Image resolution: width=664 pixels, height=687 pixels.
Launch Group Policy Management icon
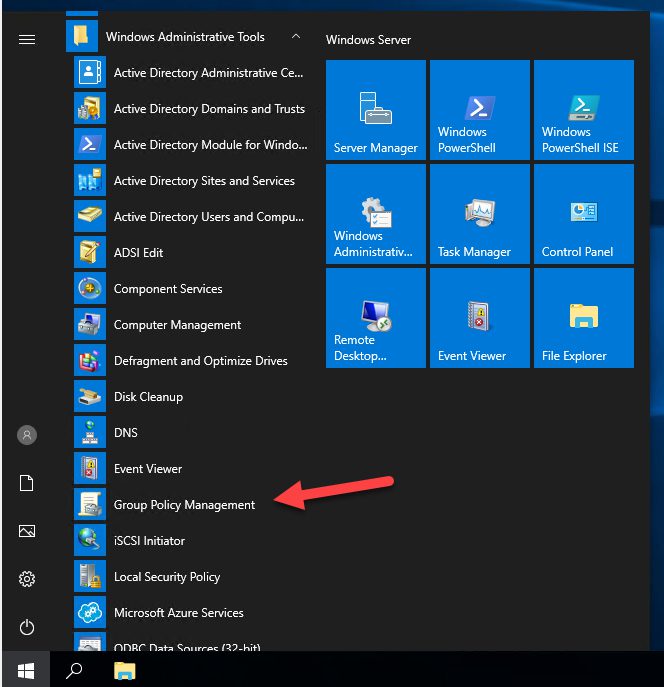pyautogui.click(x=90, y=504)
